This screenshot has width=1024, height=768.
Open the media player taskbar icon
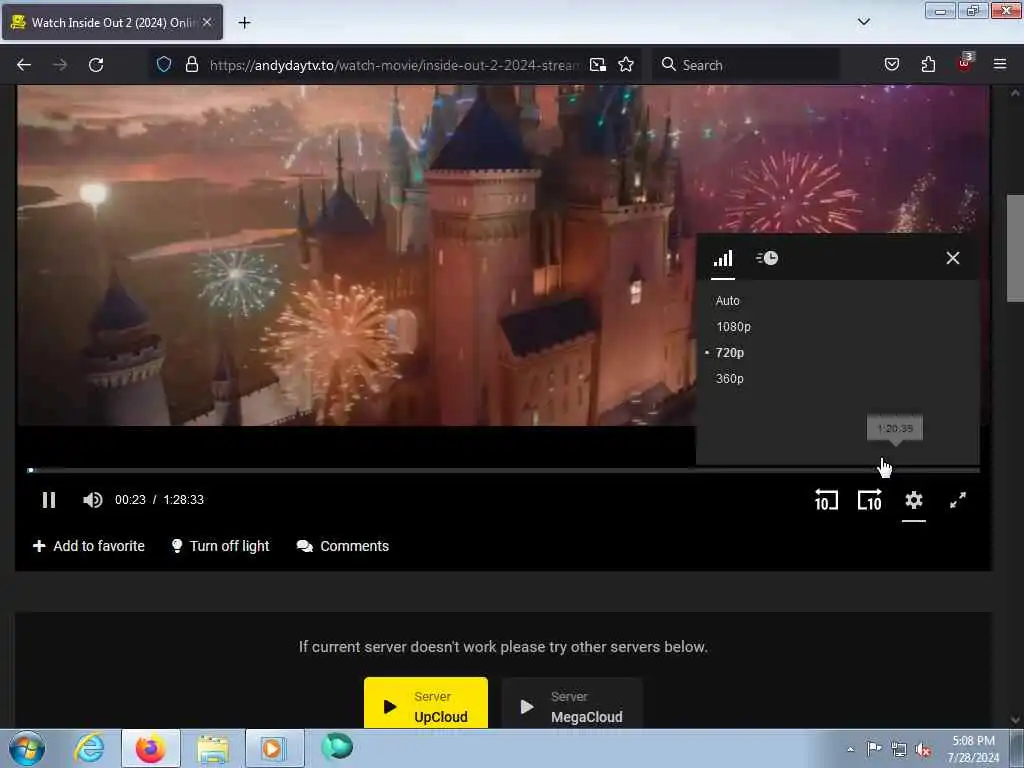click(x=274, y=748)
